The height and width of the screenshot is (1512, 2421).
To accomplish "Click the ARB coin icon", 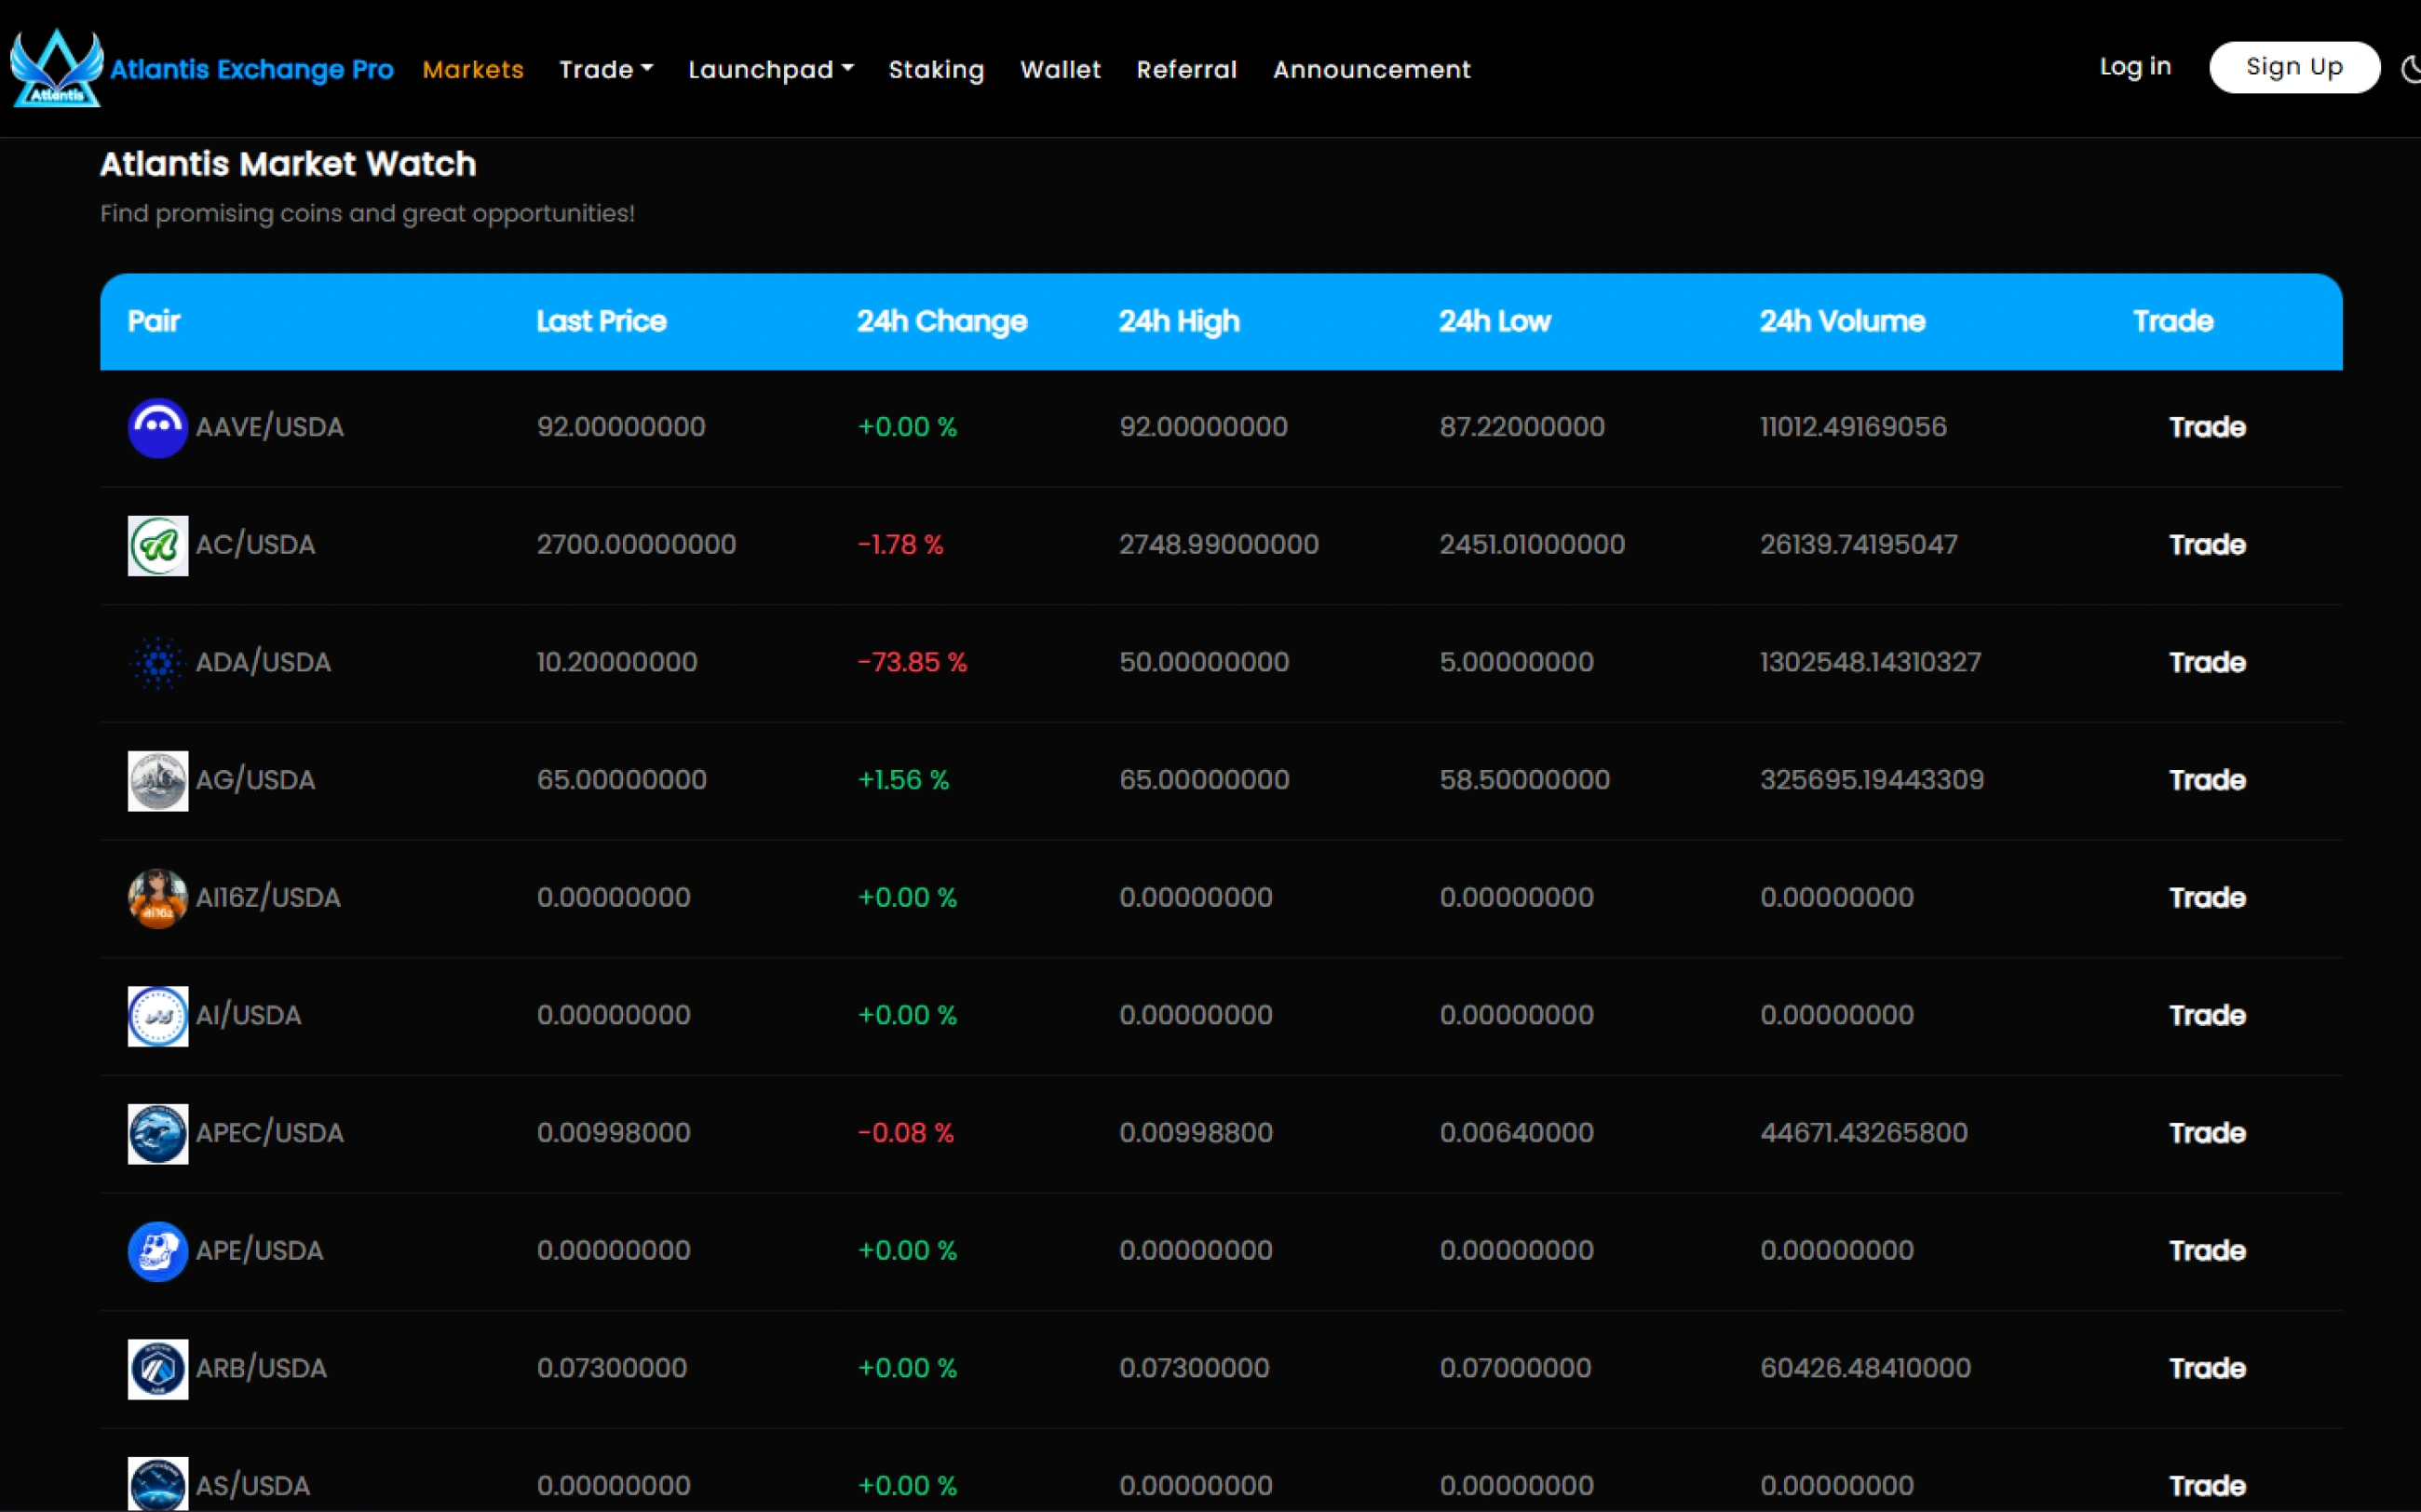I will coord(158,1369).
